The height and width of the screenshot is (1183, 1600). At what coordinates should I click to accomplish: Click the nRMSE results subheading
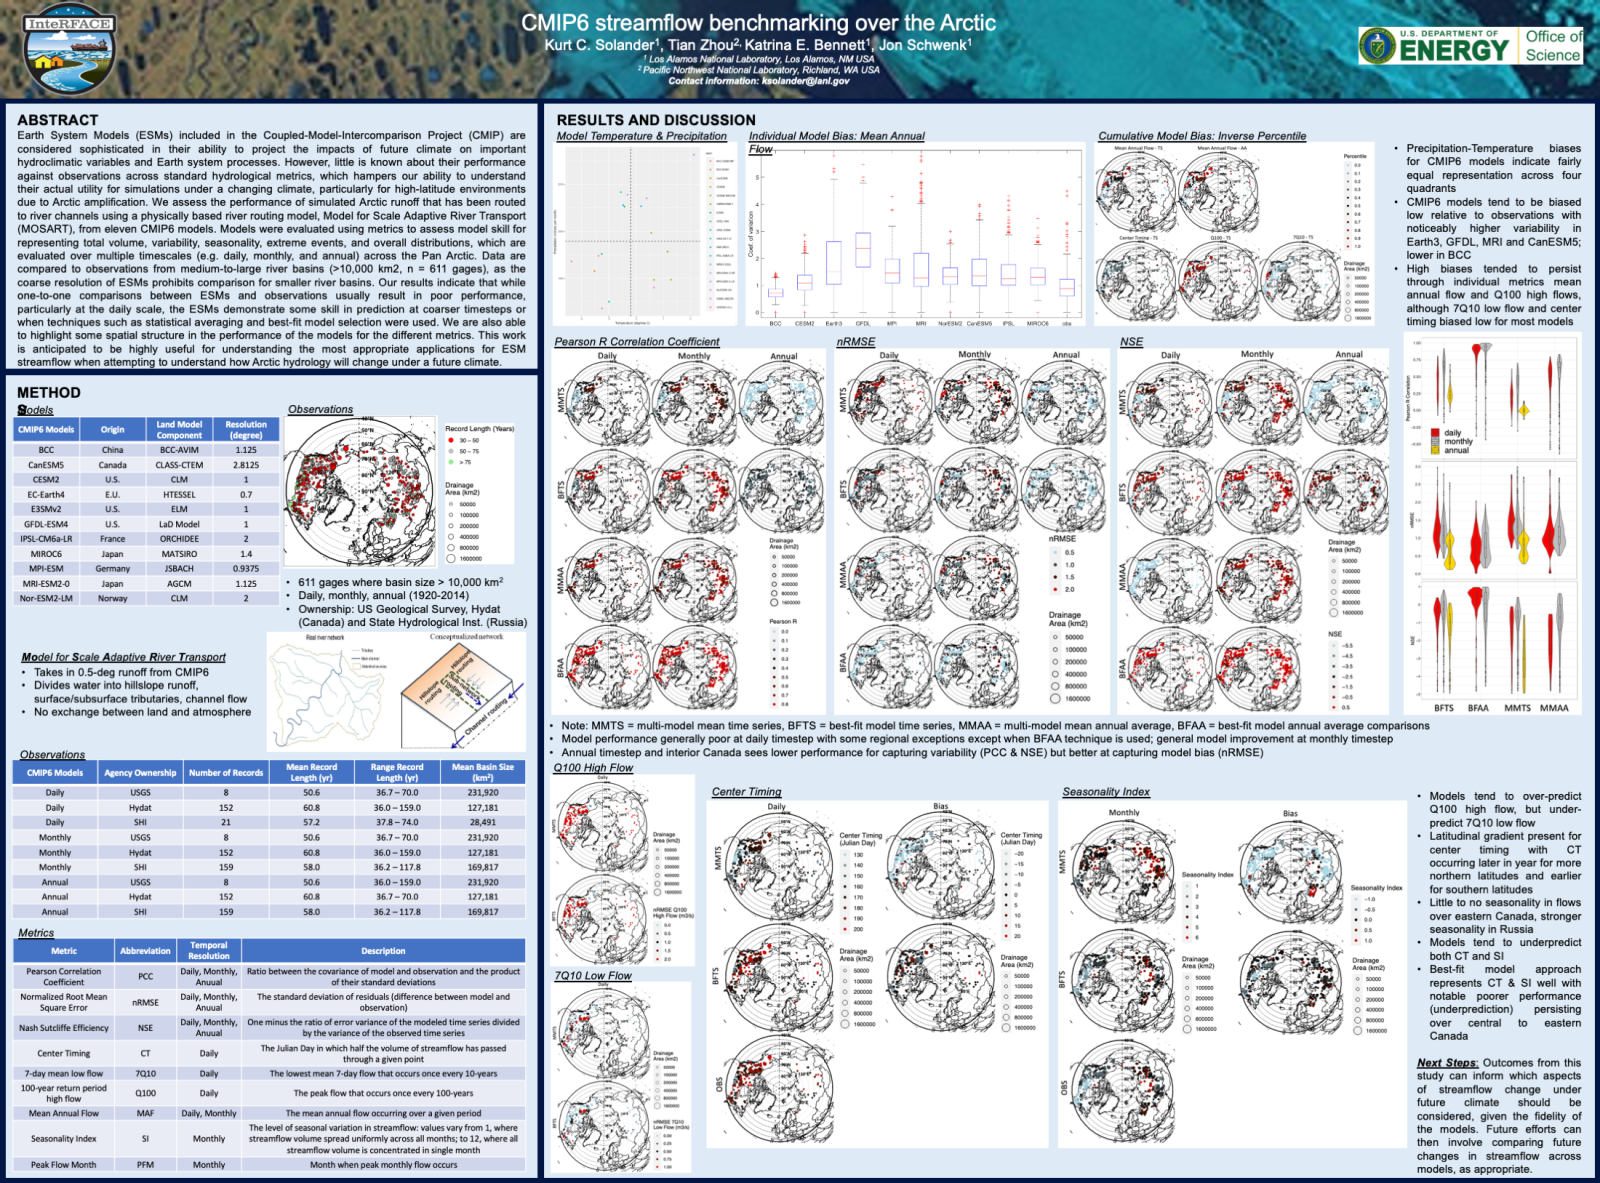coord(856,342)
